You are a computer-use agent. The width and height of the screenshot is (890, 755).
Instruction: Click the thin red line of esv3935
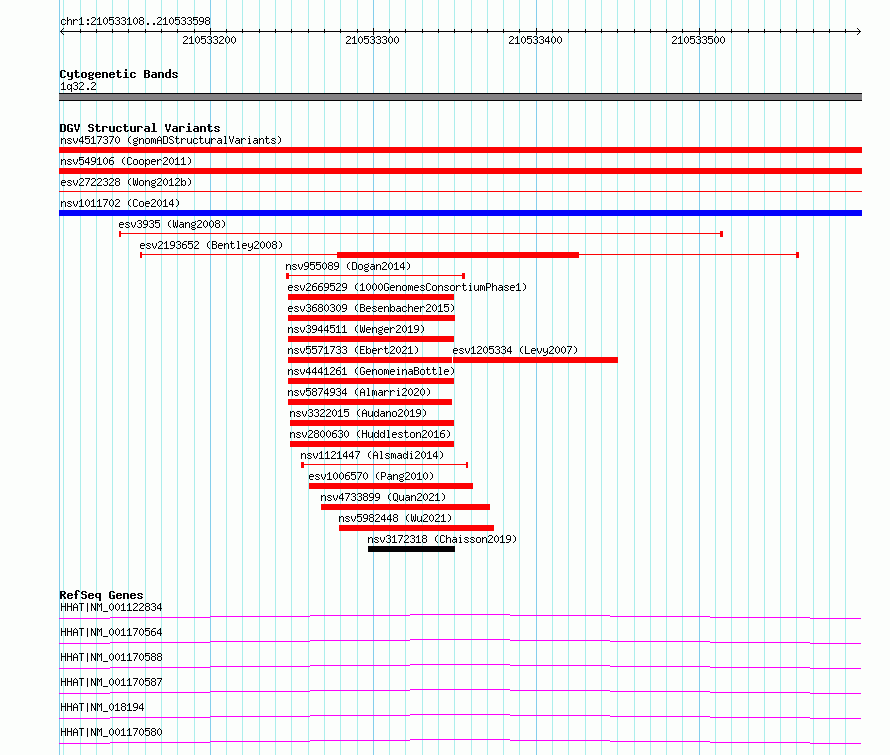(x=421, y=234)
